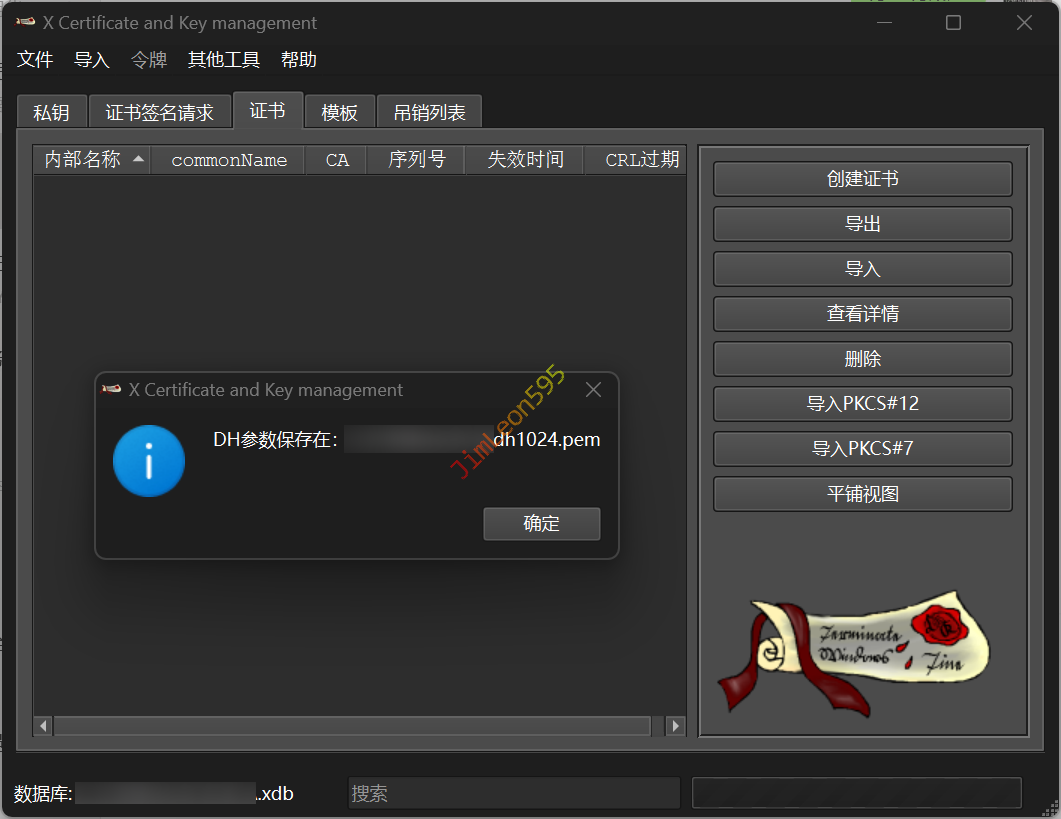Viewport: 1061px width, 819px height.
Task: Open the 导入 menu in menu bar
Action: tap(91, 60)
